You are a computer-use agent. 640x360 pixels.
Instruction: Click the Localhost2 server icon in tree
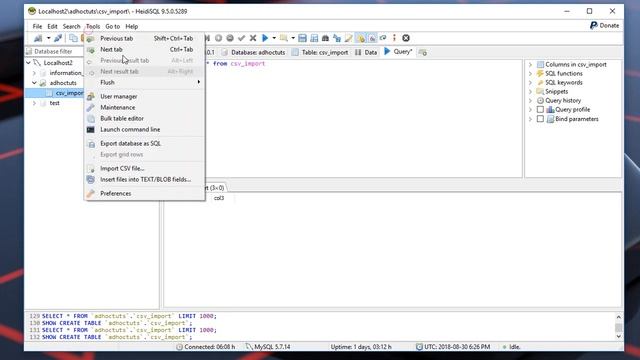(x=37, y=63)
